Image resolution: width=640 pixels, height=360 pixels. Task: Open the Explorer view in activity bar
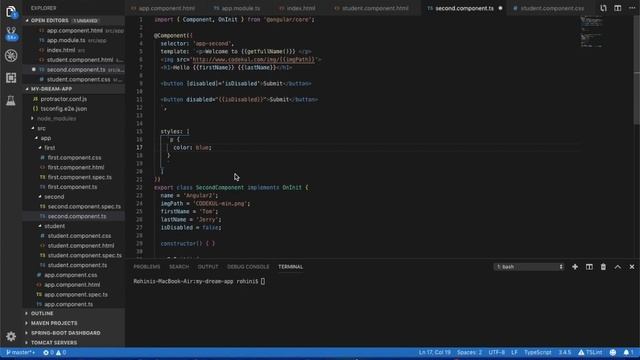coord(11,11)
